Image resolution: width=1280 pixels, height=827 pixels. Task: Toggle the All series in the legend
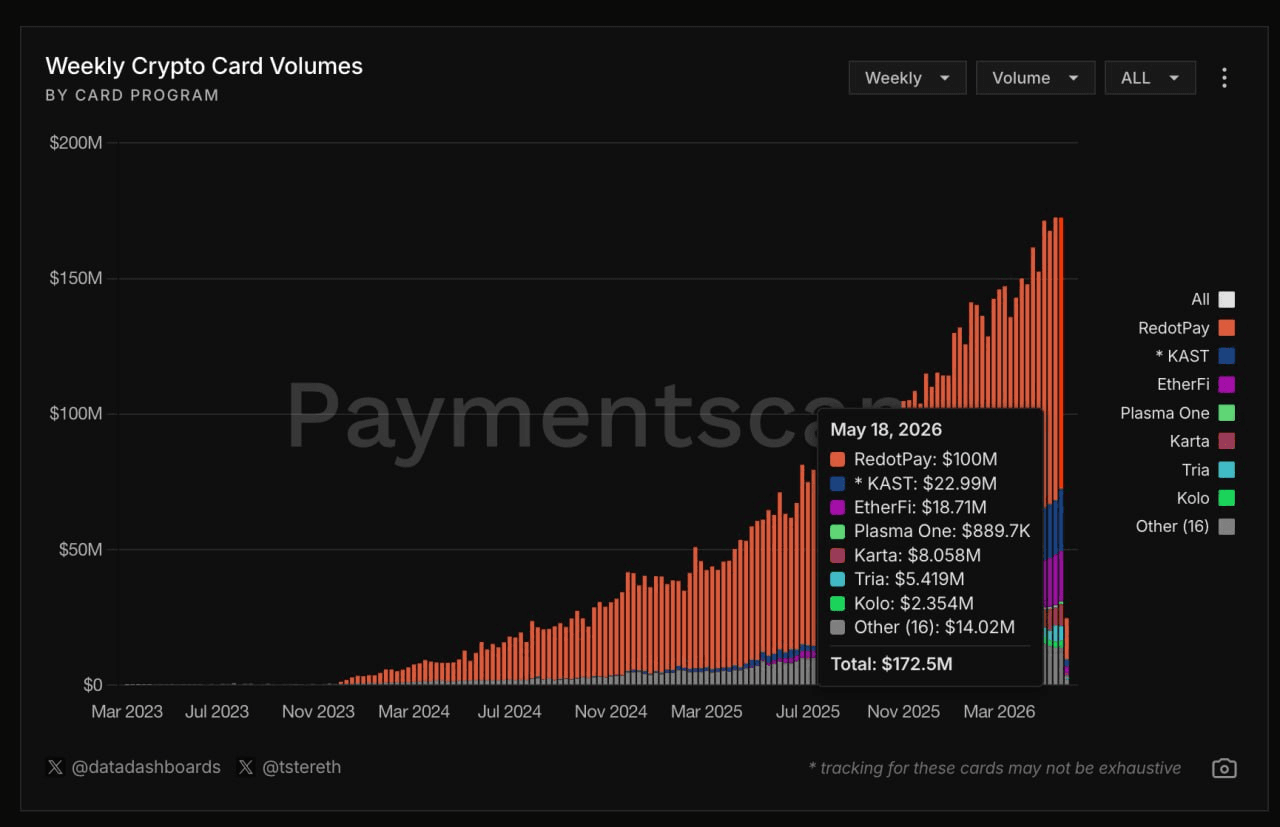pos(1213,299)
